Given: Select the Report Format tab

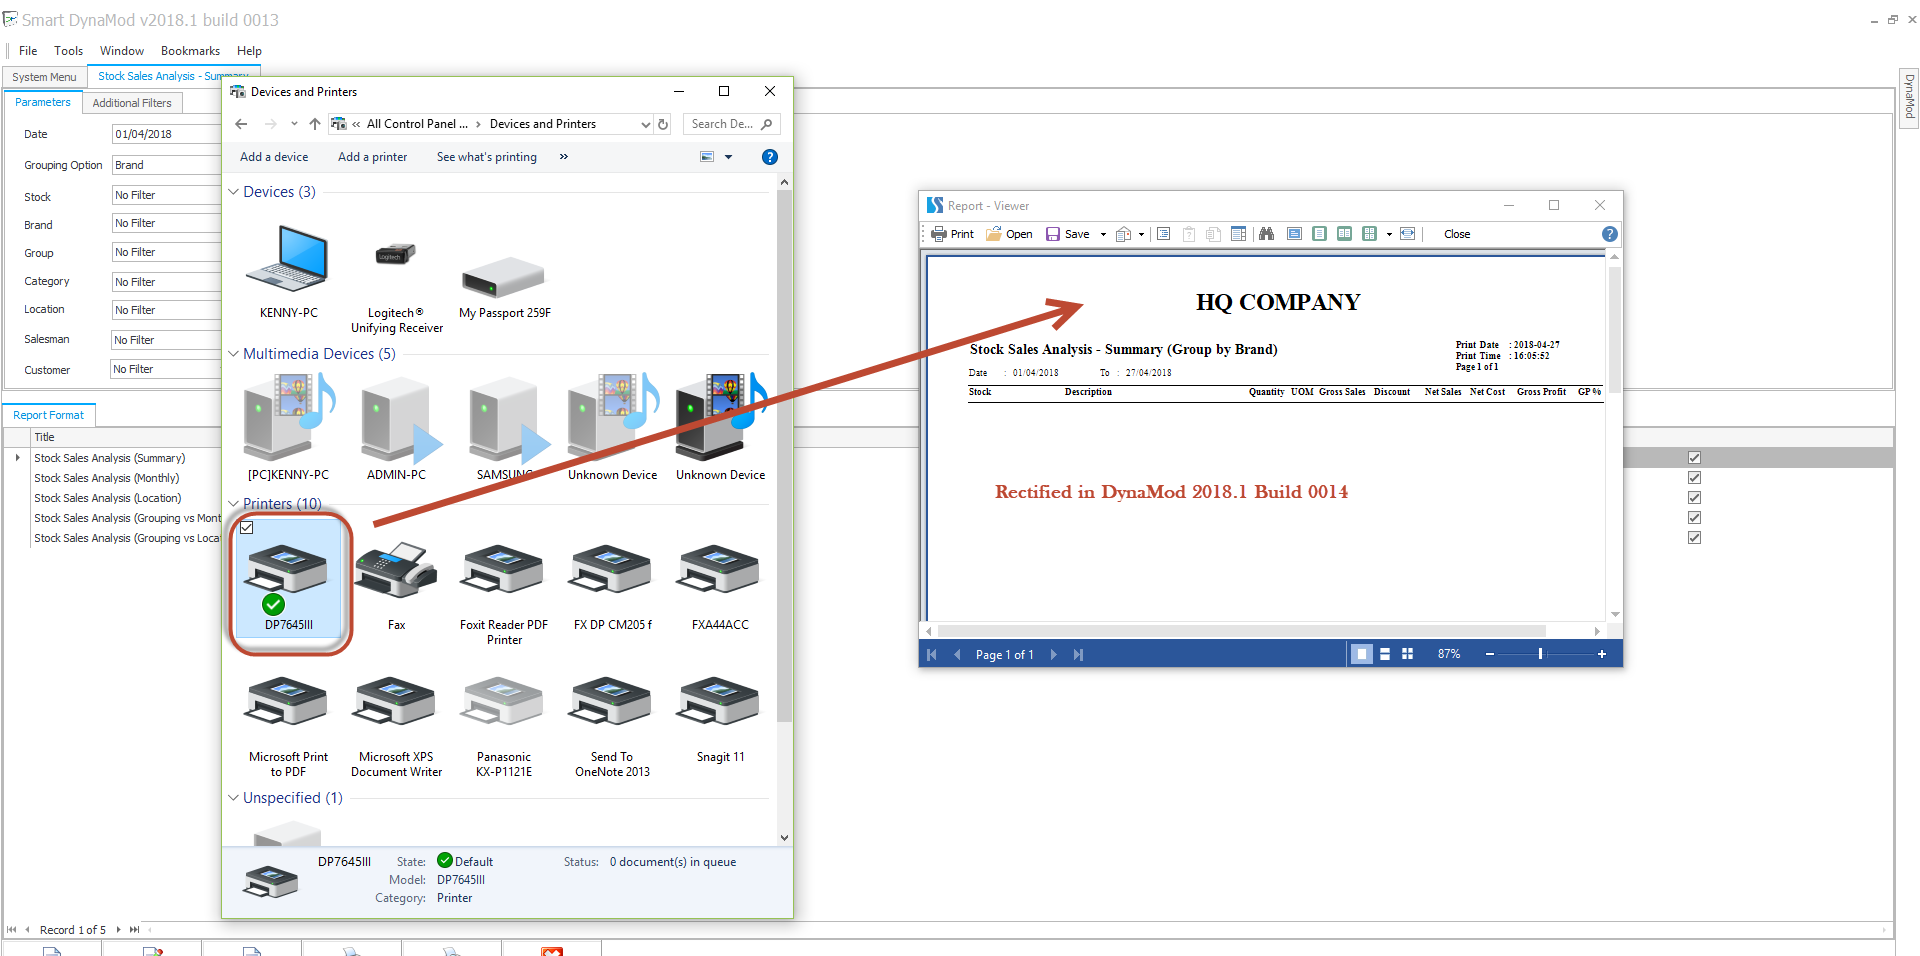Looking at the screenshot, I should coord(49,415).
